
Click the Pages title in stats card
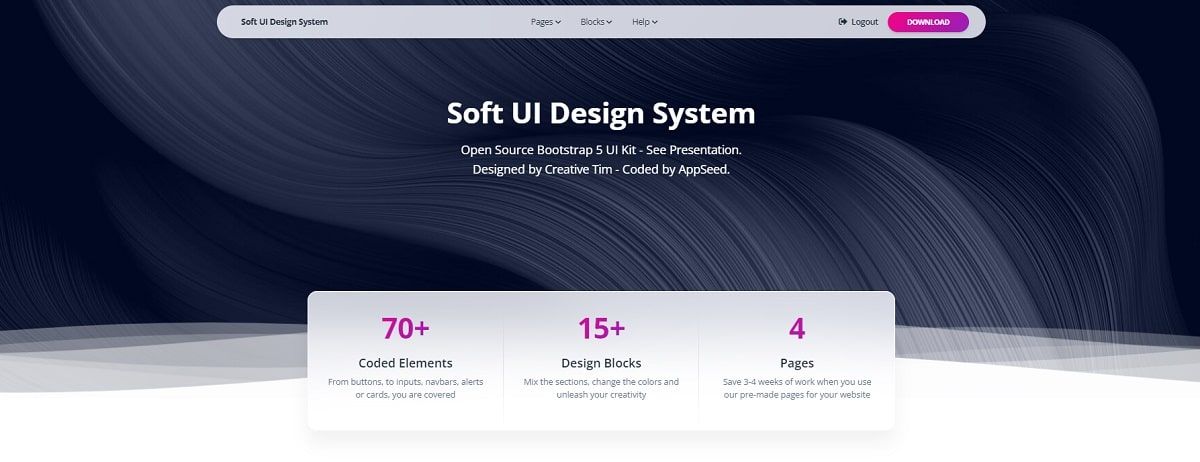coord(797,363)
